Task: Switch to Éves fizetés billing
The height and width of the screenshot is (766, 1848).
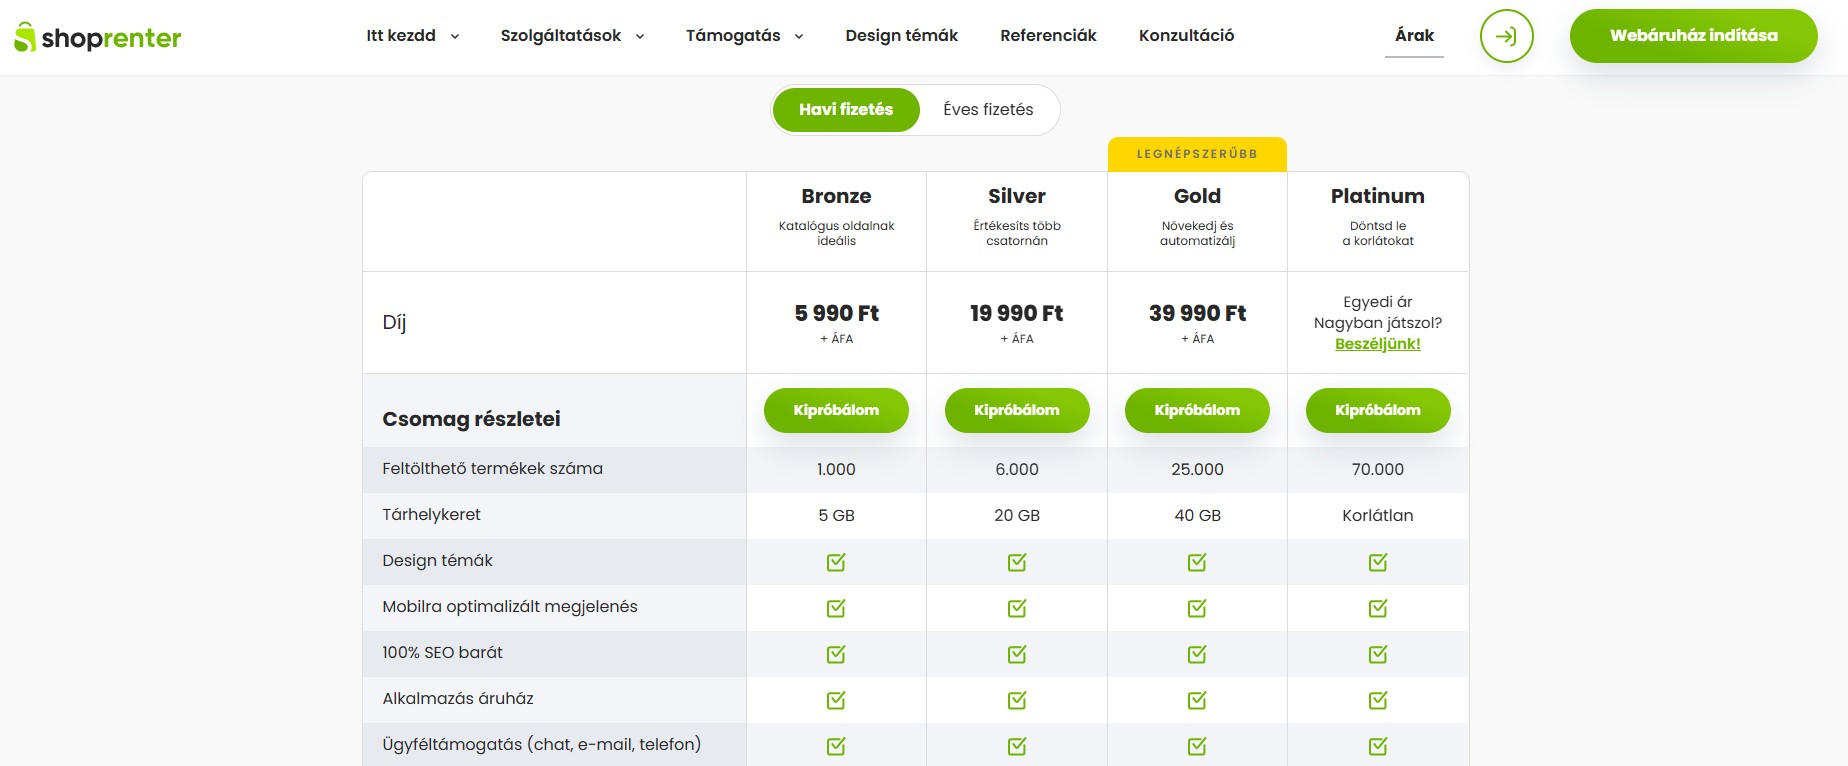Action: point(988,110)
